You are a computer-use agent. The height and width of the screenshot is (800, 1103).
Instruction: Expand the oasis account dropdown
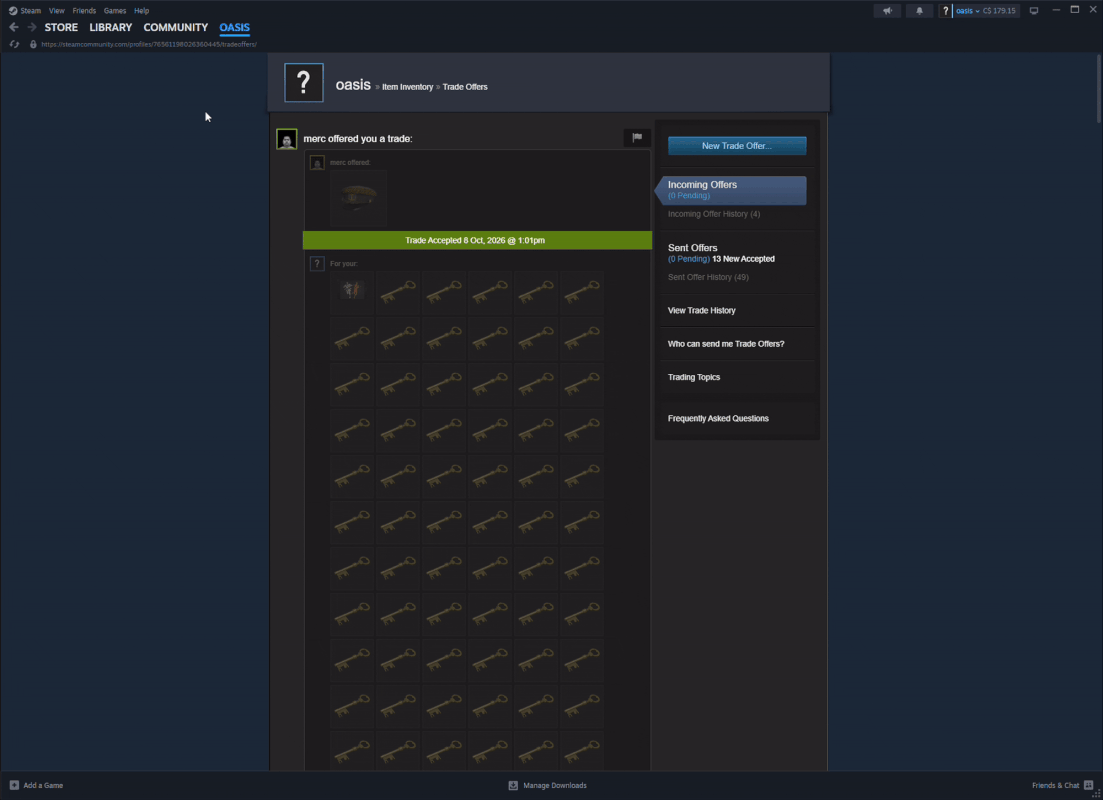click(x=967, y=11)
